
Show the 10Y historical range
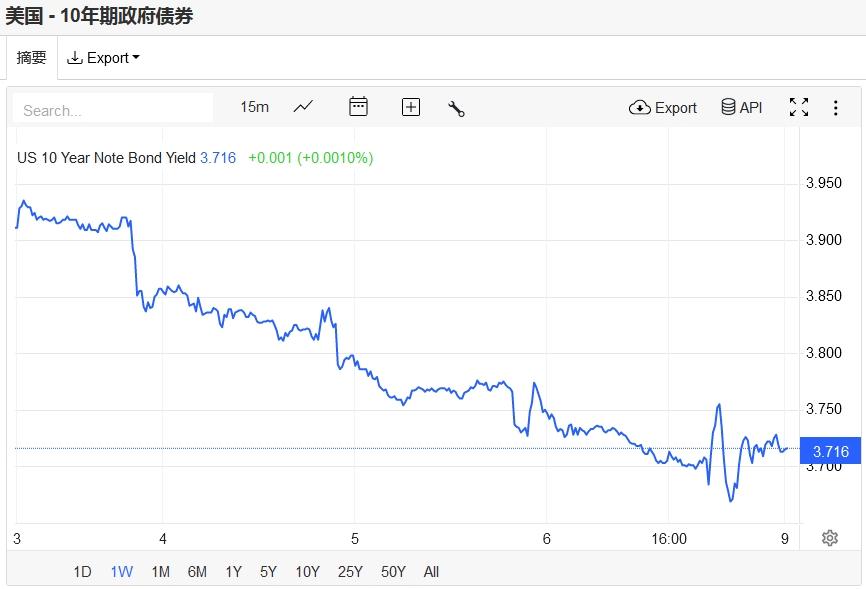307,572
